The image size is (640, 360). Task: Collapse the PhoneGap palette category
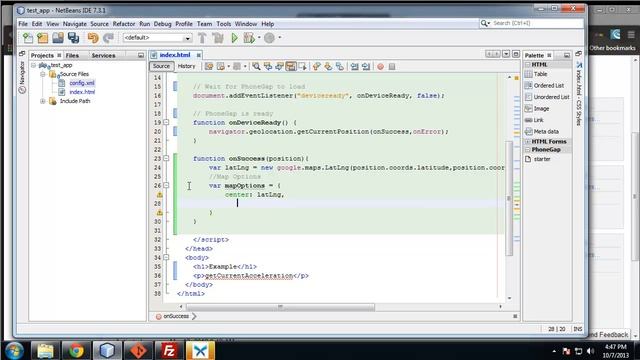(x=527, y=150)
